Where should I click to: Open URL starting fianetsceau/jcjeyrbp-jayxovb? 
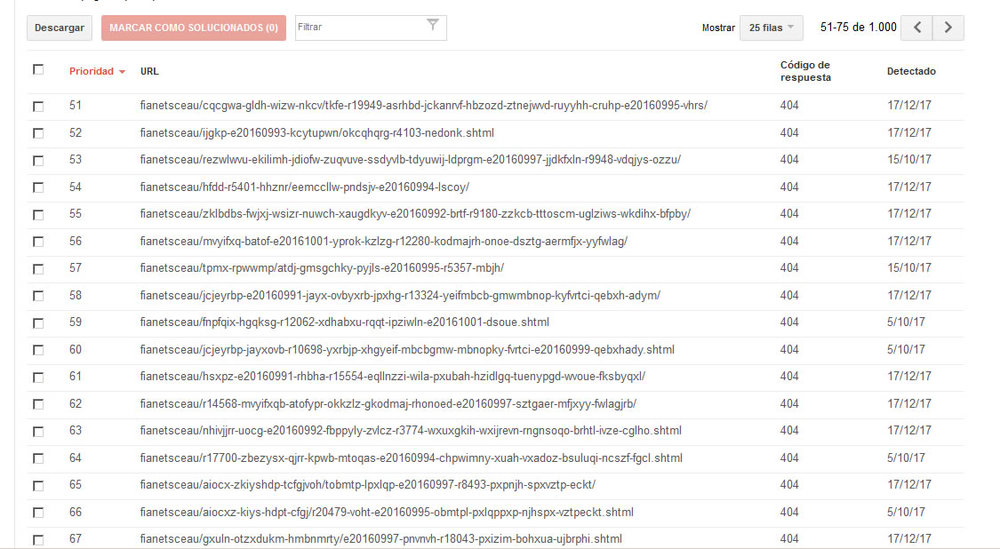point(407,349)
